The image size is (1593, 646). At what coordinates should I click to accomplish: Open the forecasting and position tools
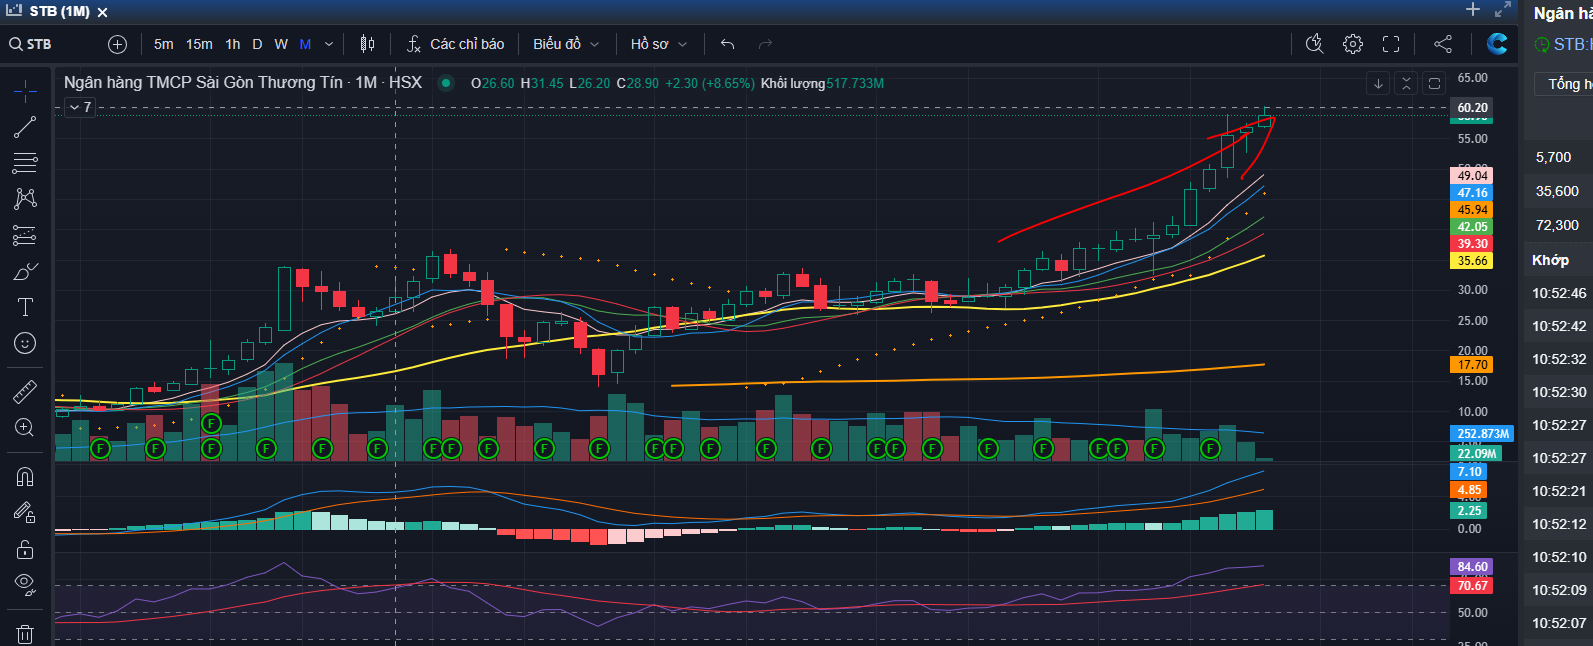click(25, 235)
